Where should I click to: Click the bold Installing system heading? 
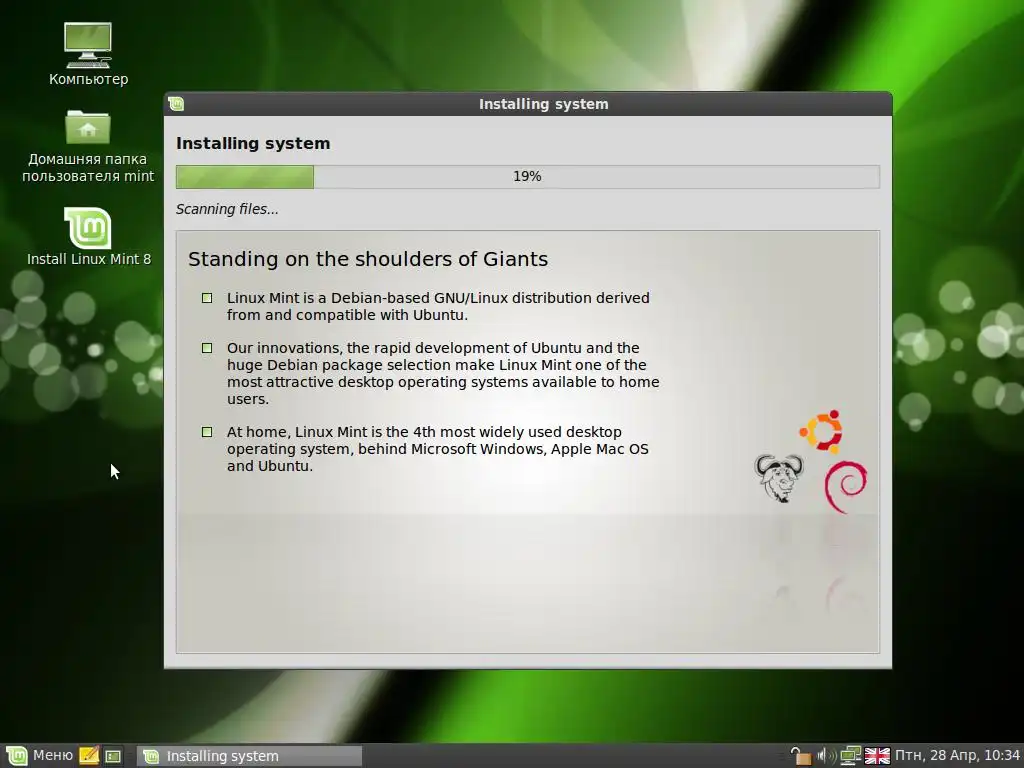coord(253,143)
